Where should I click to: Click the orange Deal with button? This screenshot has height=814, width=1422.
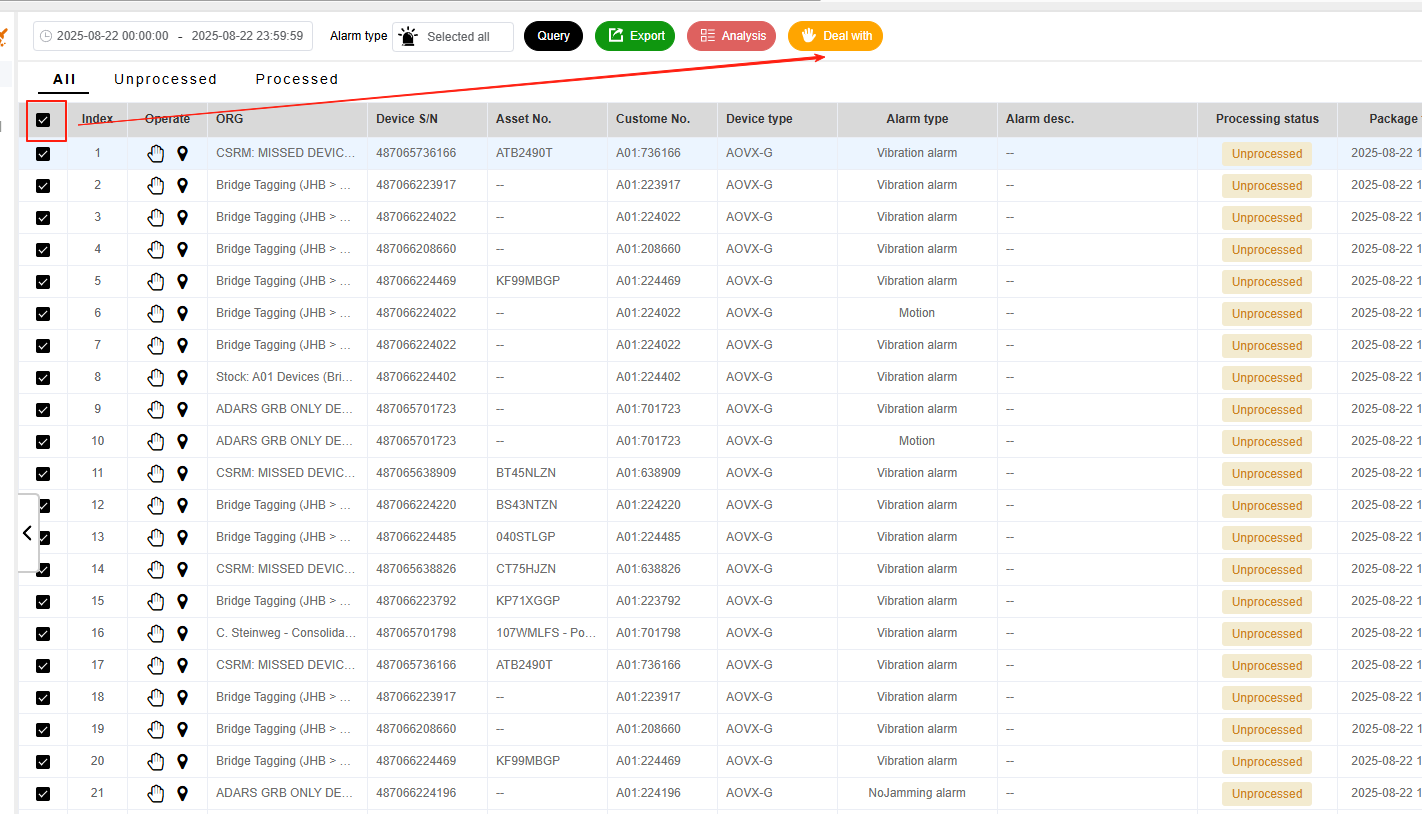click(835, 36)
